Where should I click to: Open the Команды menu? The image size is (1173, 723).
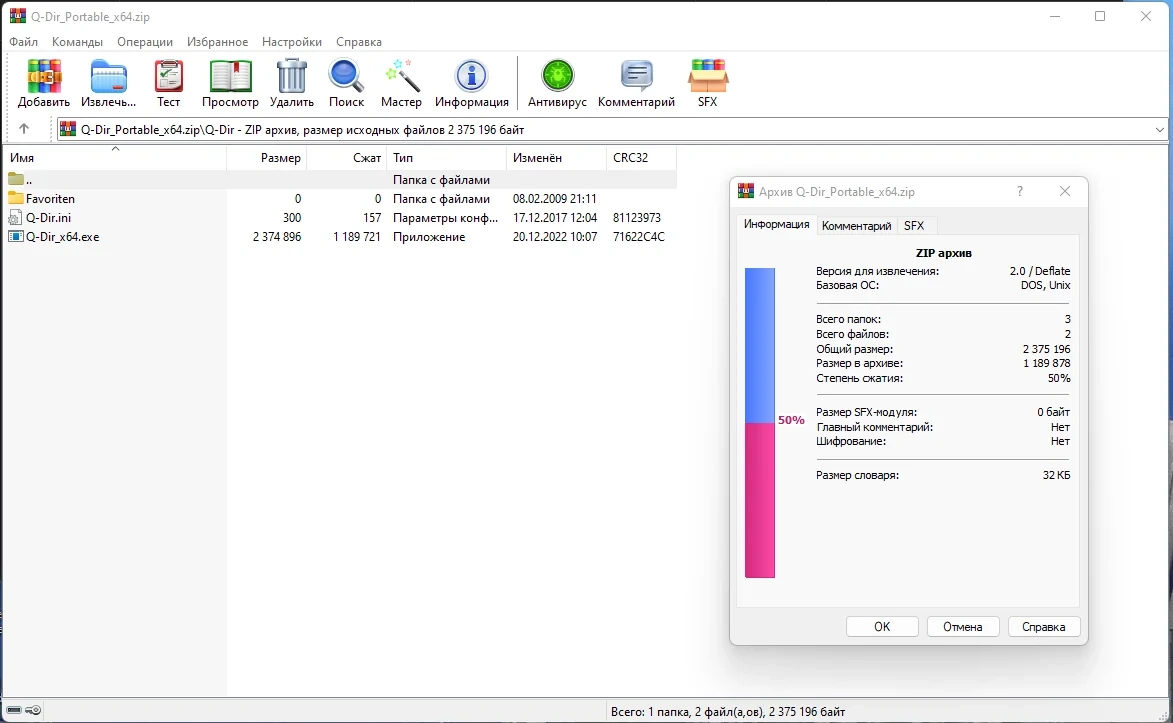click(77, 42)
